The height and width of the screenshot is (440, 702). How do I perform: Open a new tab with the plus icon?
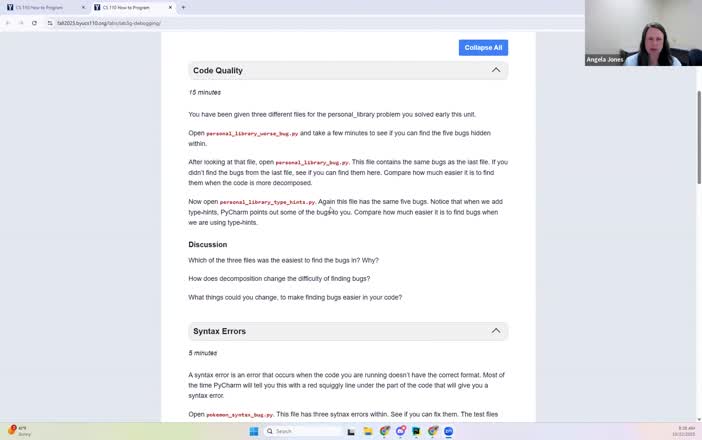click(183, 7)
